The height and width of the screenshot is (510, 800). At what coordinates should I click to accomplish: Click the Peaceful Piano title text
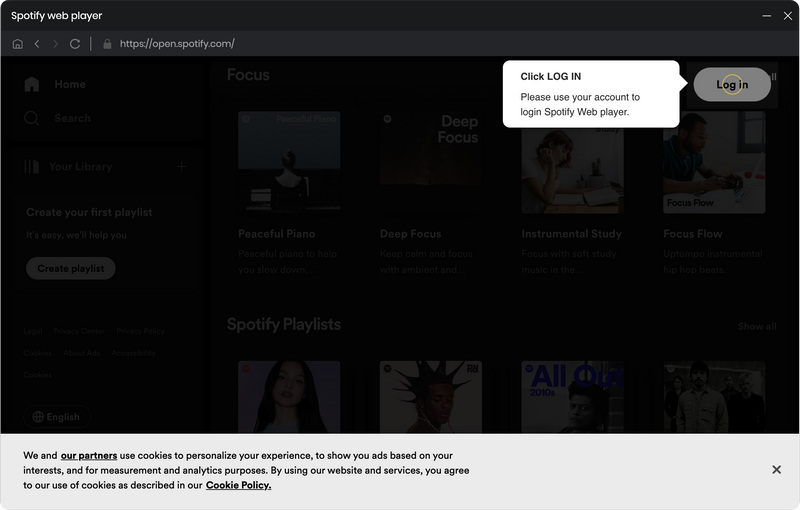click(277, 234)
